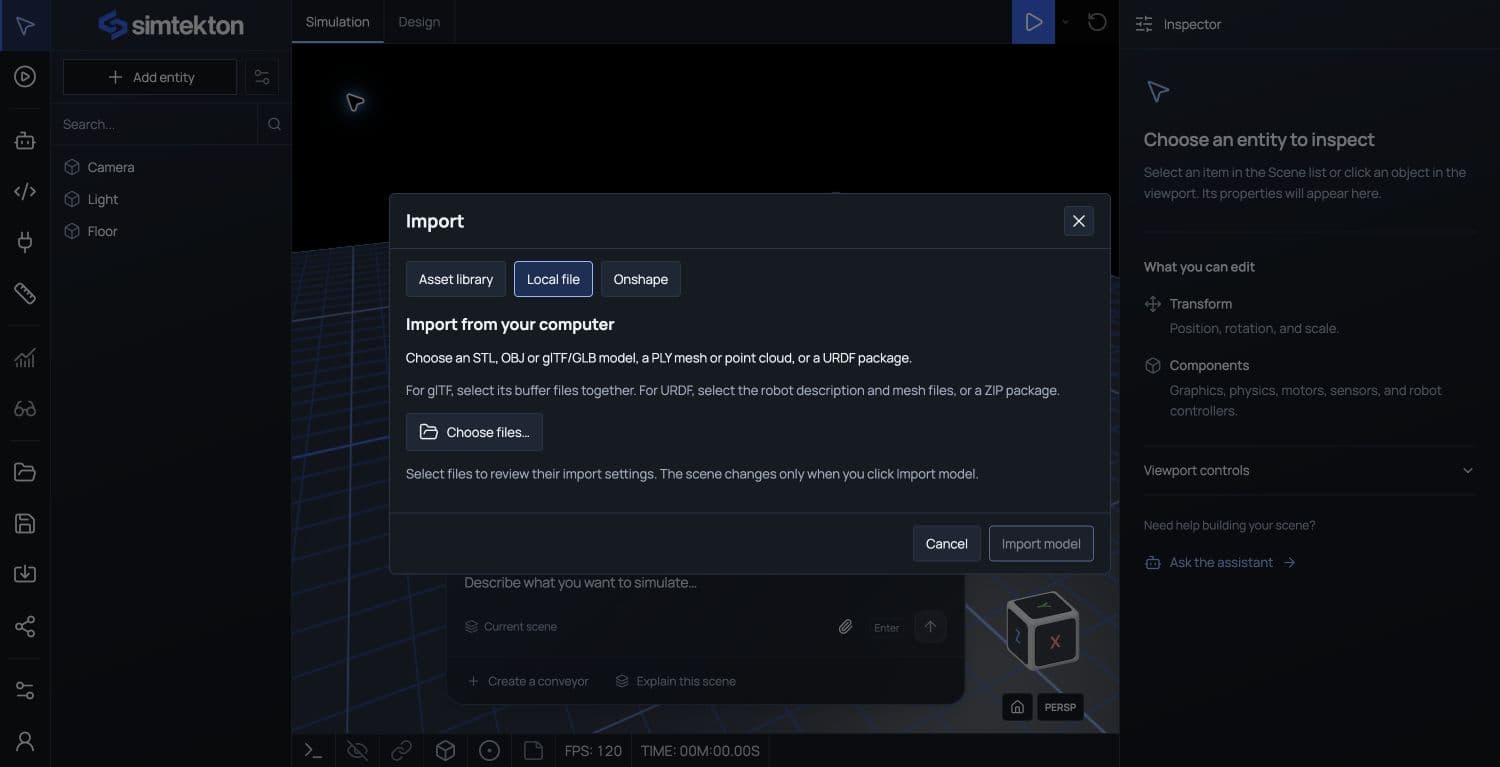
Task: Select the cursor pointer tool in left sidebar
Action: 25,25
